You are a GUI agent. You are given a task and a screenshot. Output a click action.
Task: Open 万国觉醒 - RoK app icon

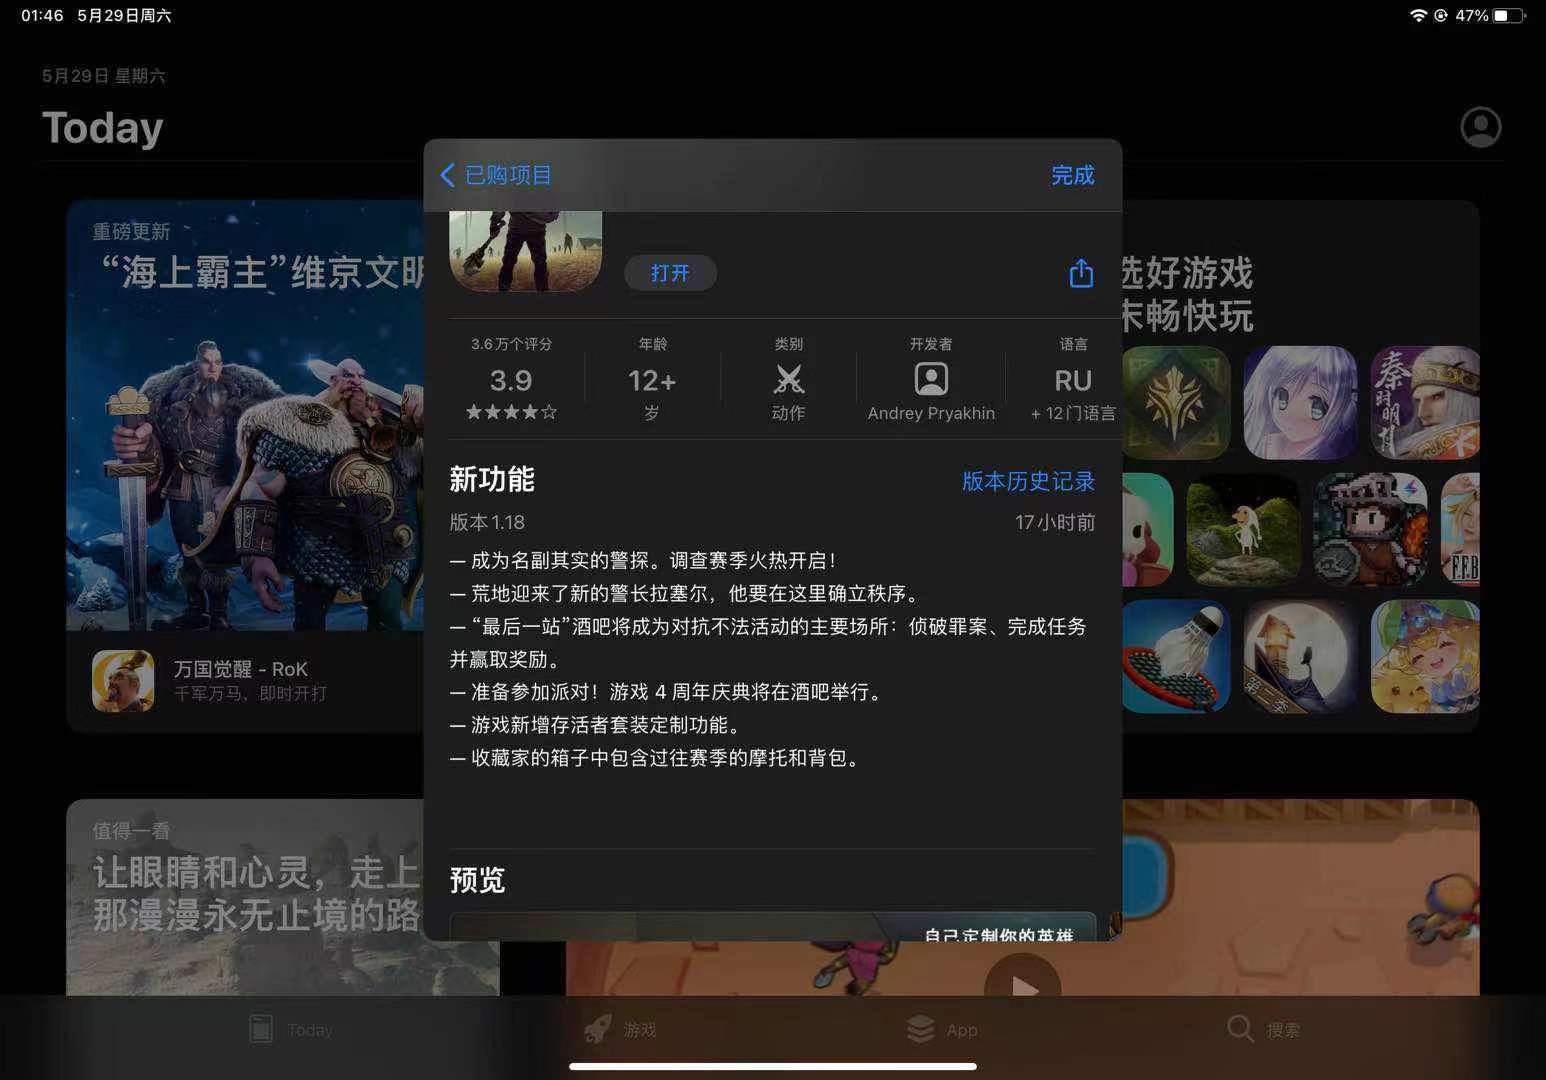point(123,681)
